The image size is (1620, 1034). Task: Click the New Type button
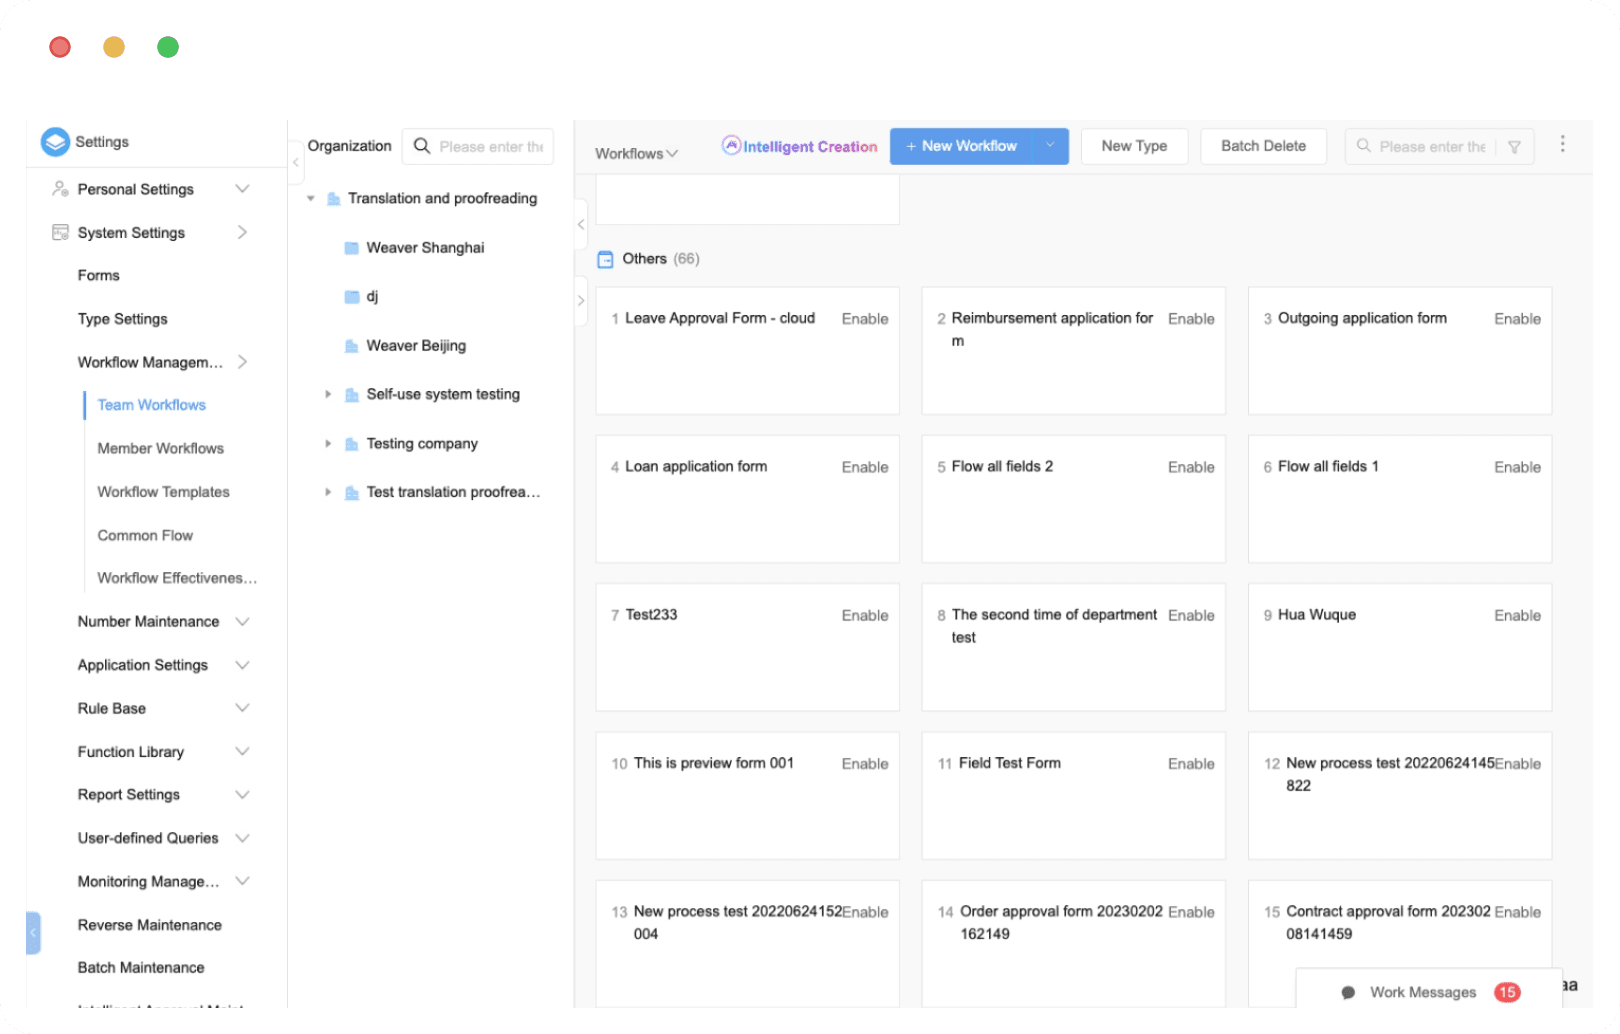(x=1134, y=146)
